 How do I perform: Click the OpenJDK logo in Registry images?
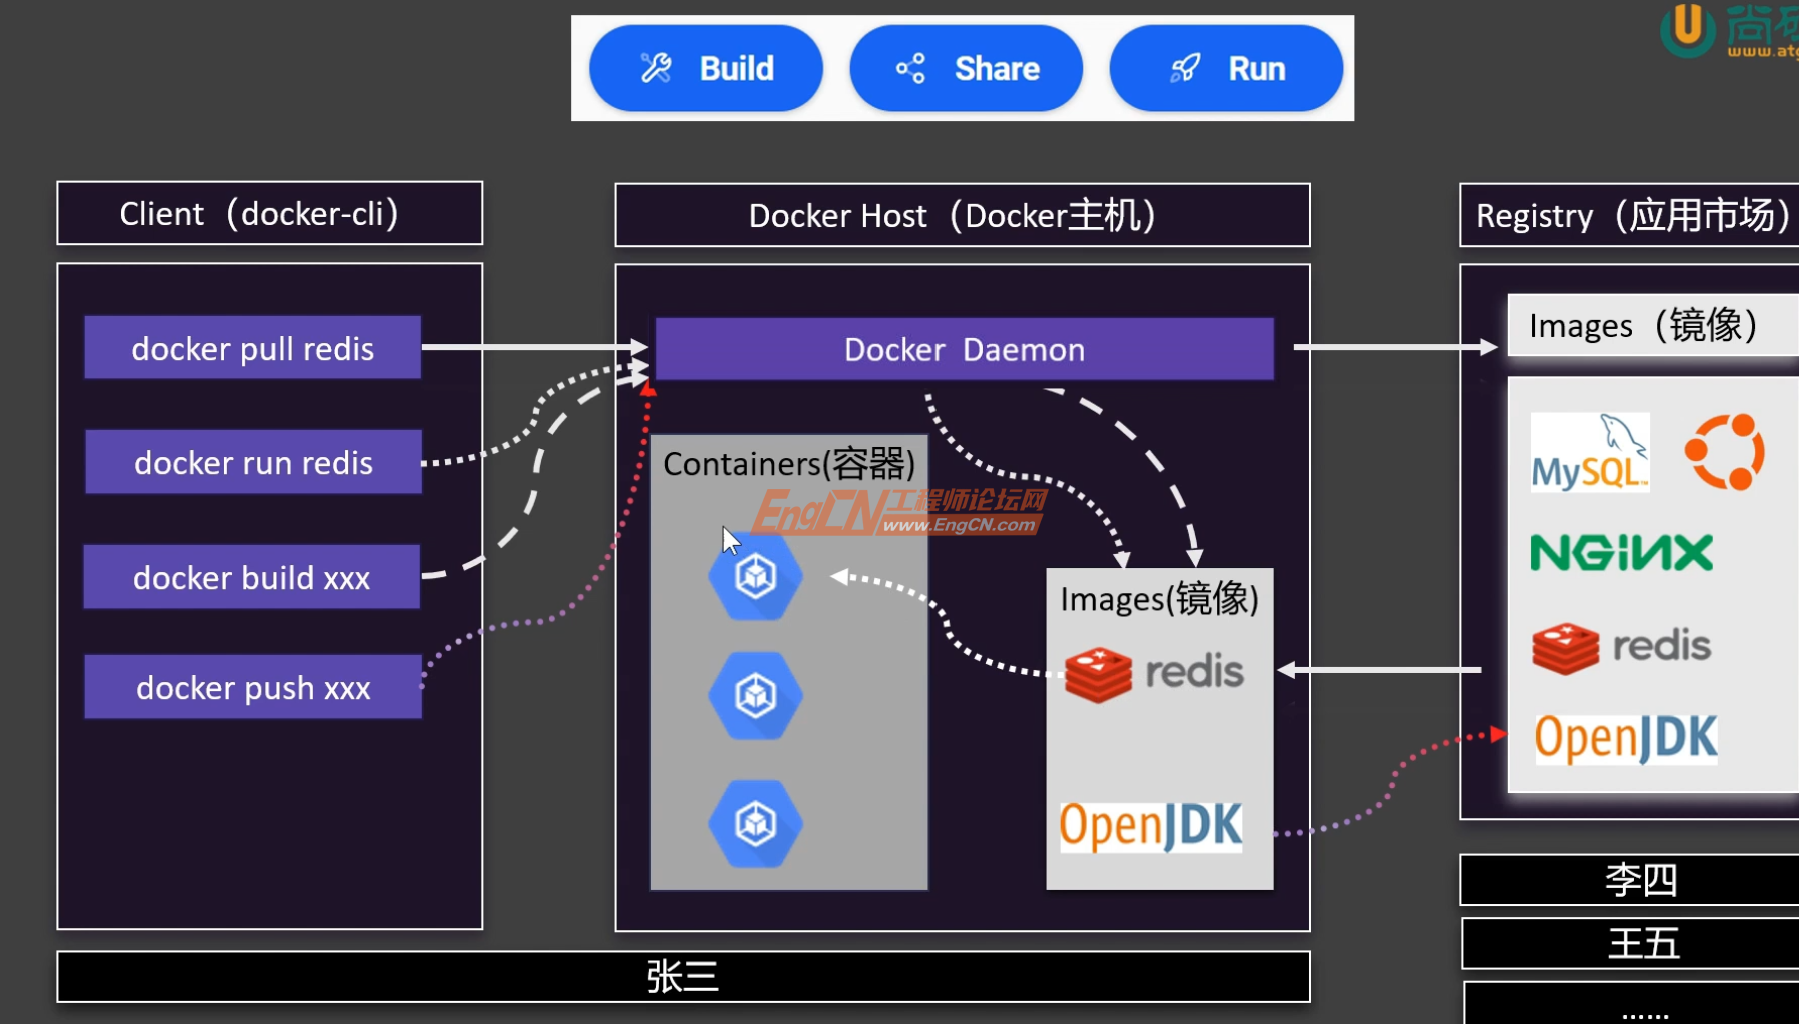coord(1626,738)
